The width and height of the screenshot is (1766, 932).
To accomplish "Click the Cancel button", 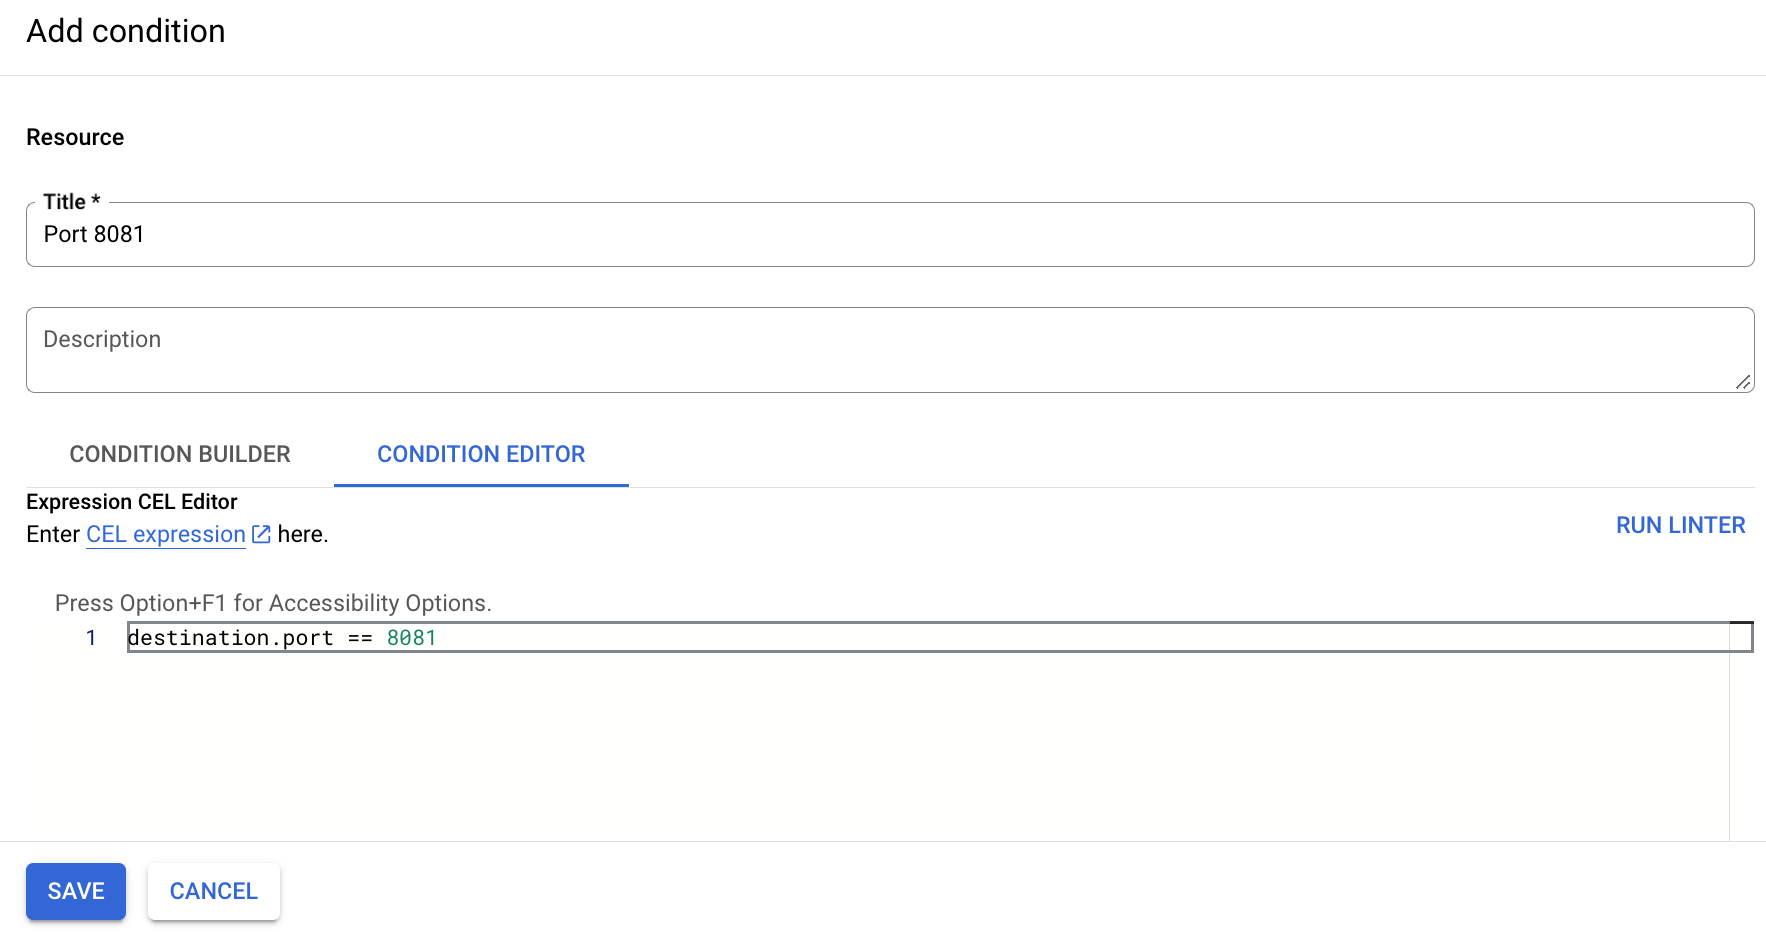I will point(213,891).
